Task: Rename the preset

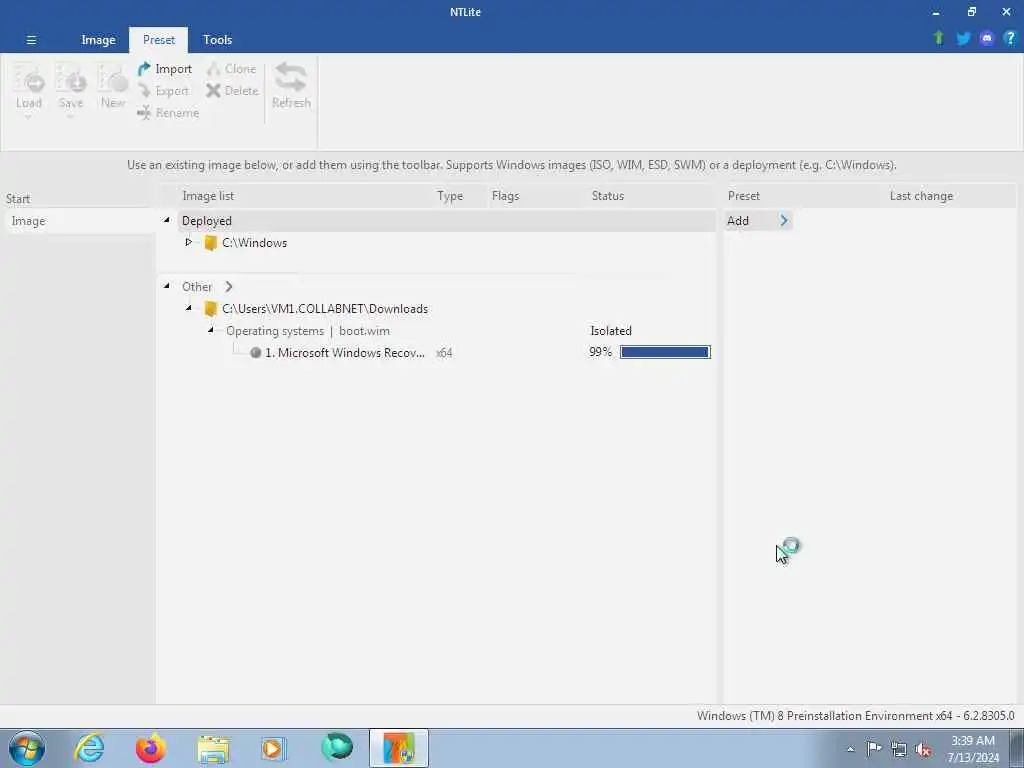Action: click(x=168, y=113)
